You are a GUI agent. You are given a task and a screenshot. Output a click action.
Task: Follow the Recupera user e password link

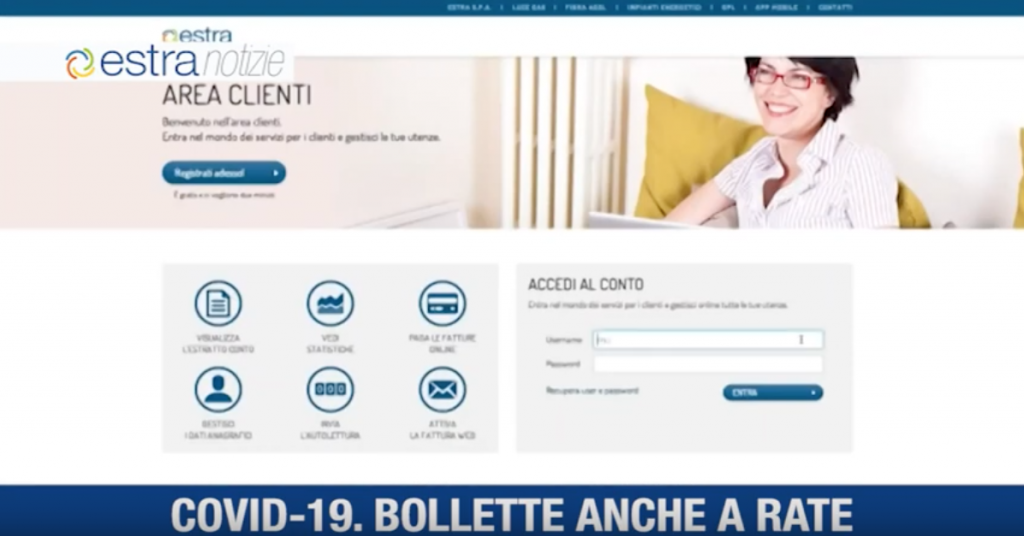592,390
